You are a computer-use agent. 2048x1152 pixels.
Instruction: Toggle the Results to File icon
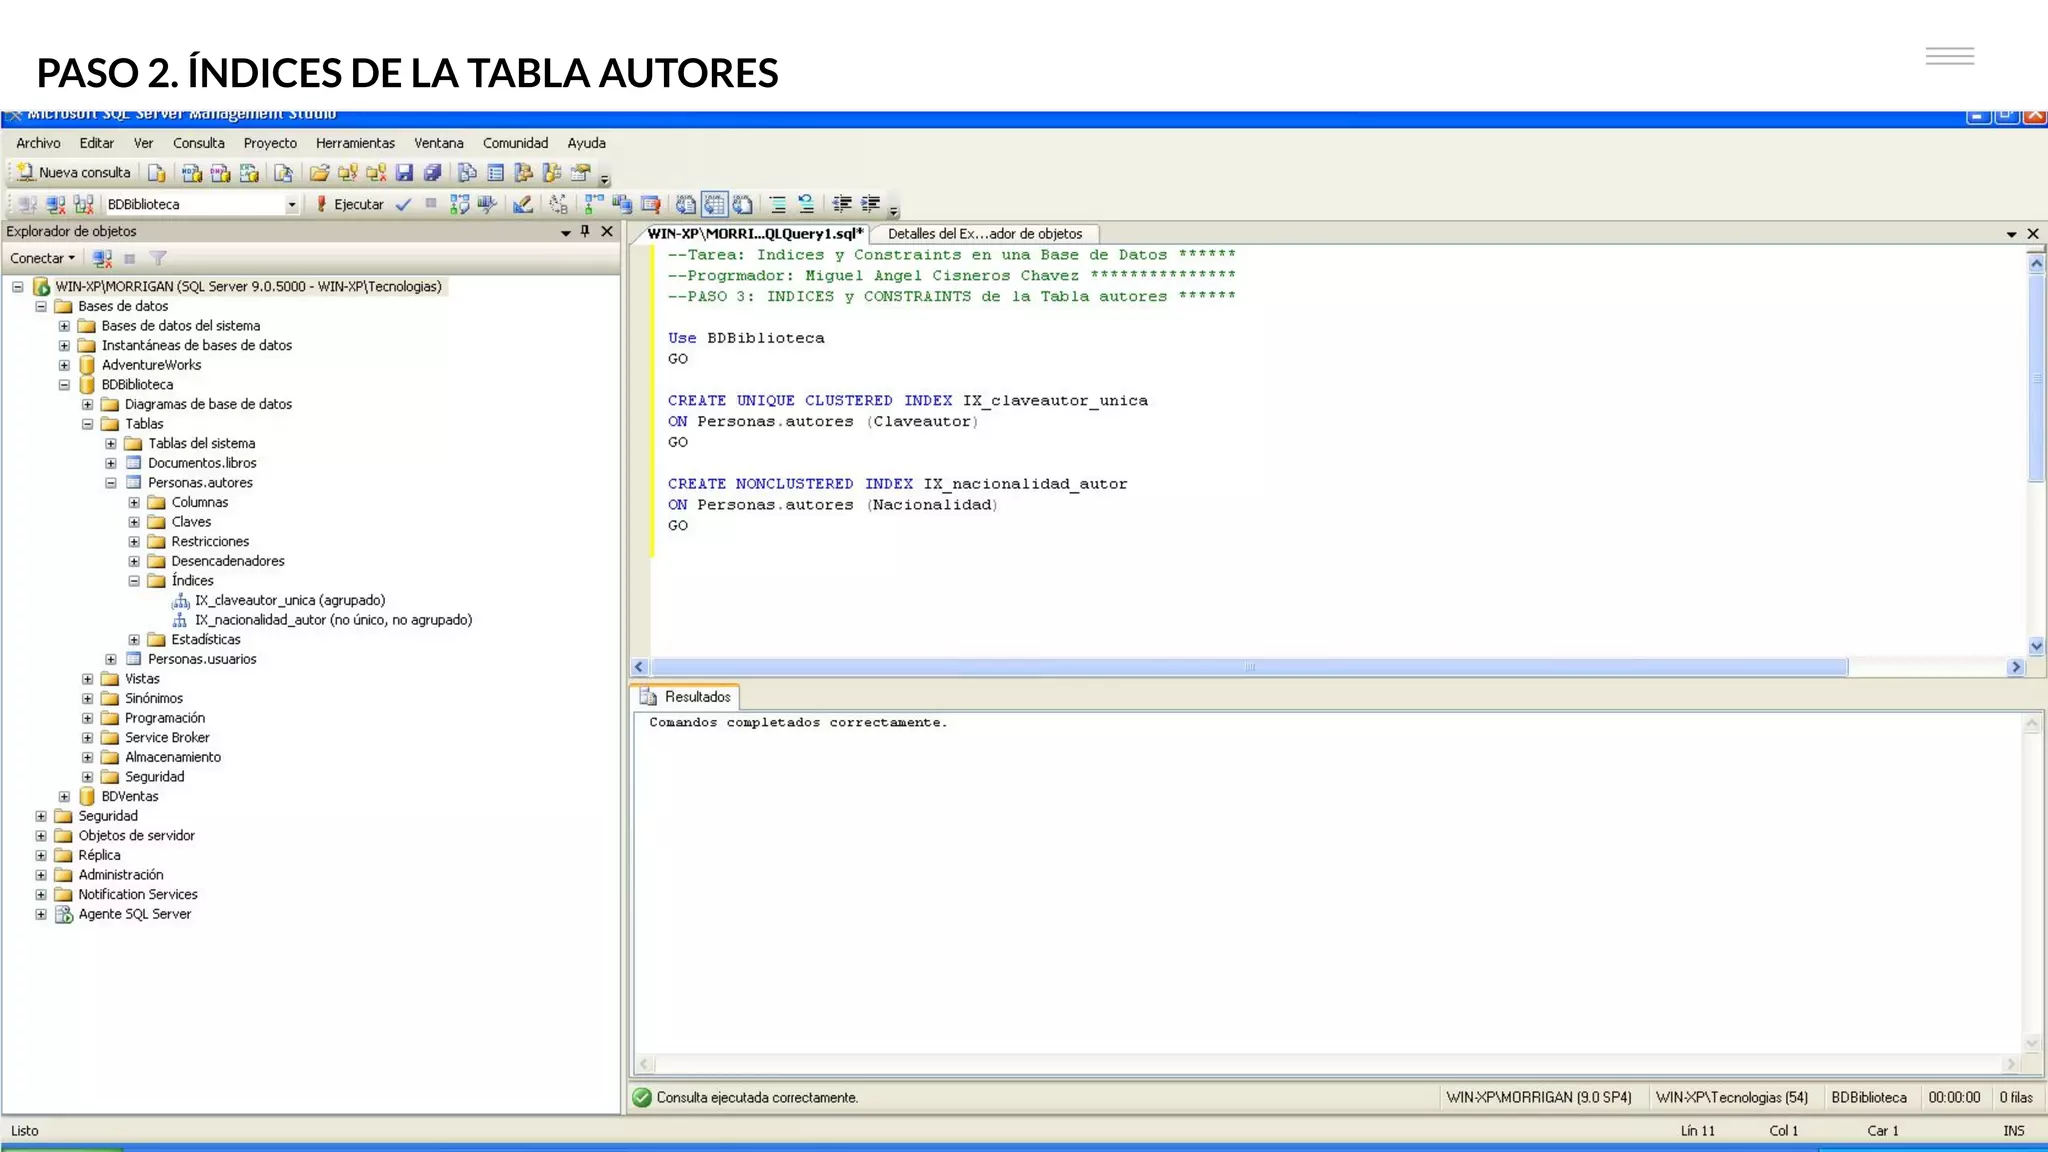click(x=742, y=205)
